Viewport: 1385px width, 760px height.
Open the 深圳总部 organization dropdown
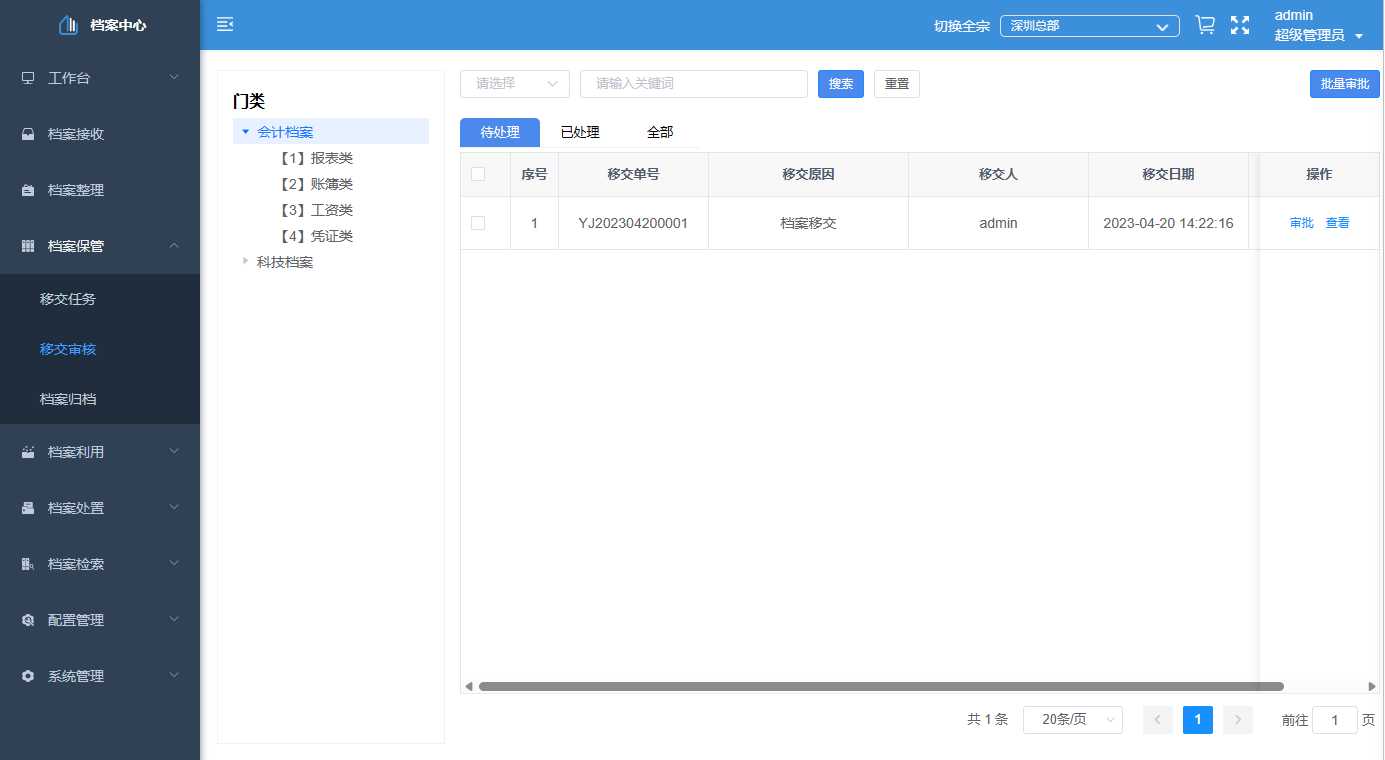(1088, 26)
